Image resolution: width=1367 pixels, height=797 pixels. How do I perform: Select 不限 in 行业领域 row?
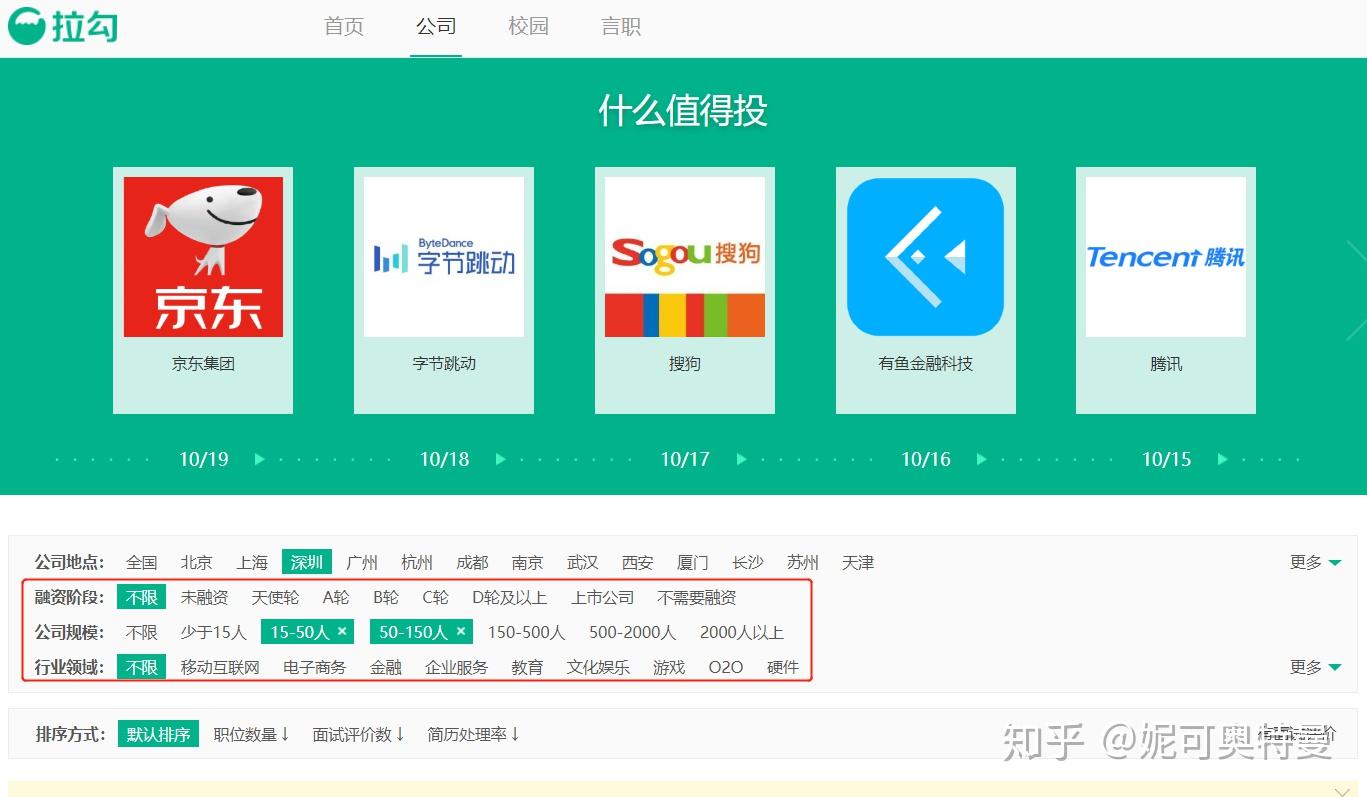point(141,667)
